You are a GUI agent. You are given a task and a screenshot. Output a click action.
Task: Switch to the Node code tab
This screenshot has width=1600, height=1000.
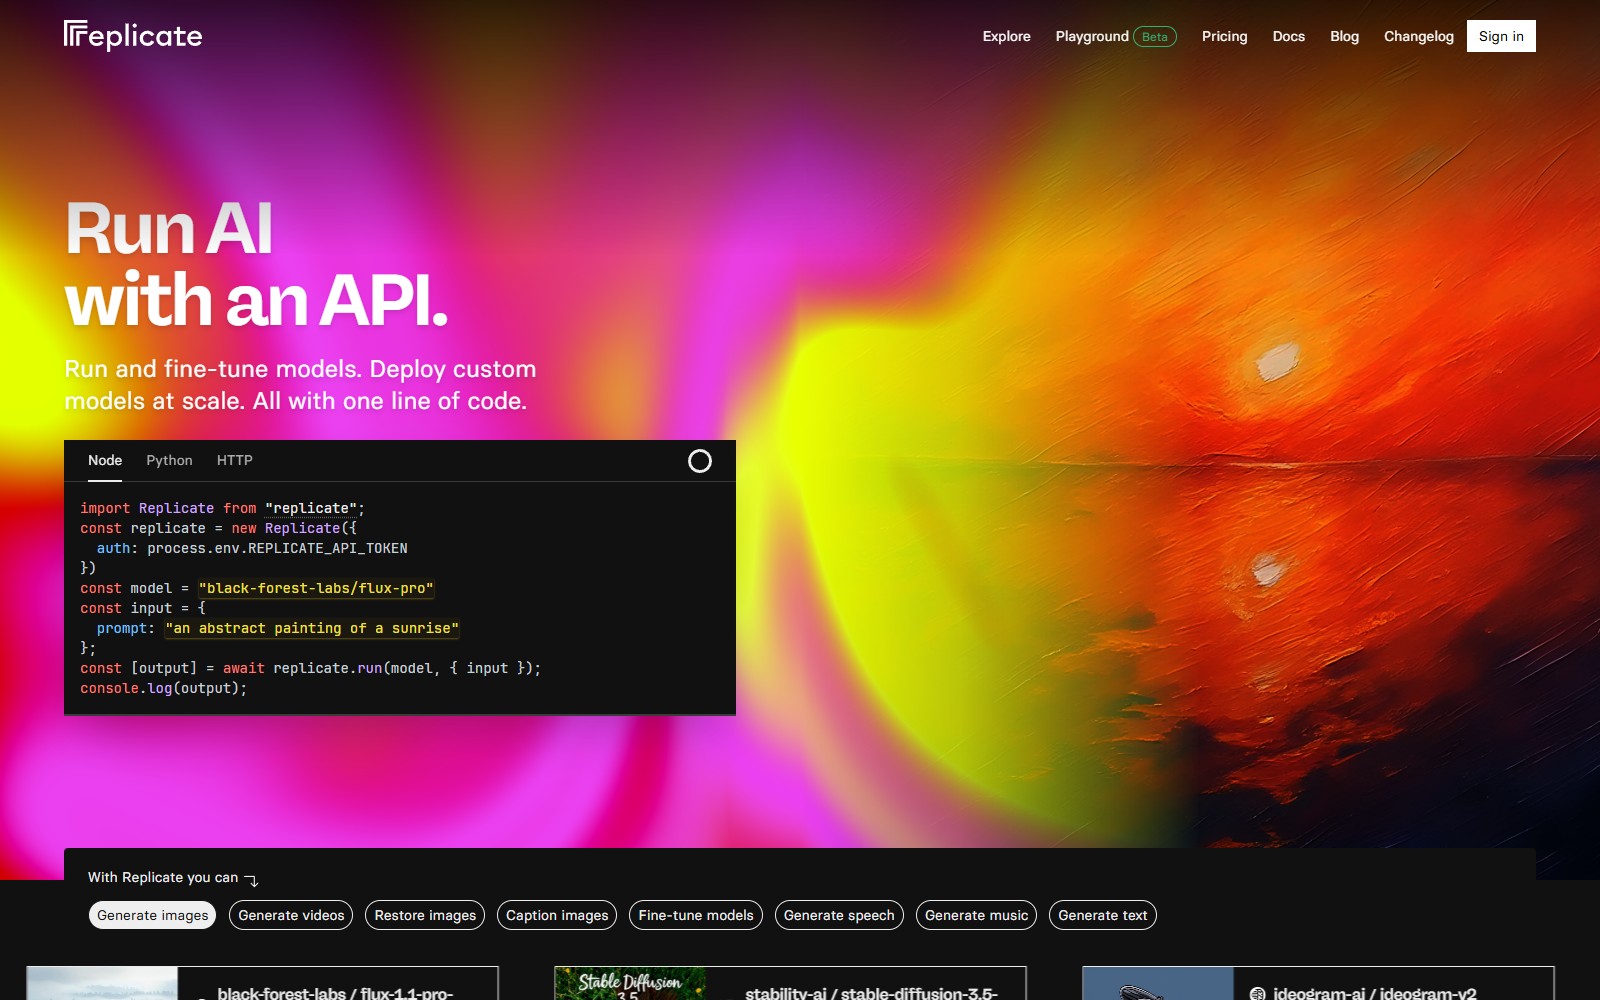[105, 460]
